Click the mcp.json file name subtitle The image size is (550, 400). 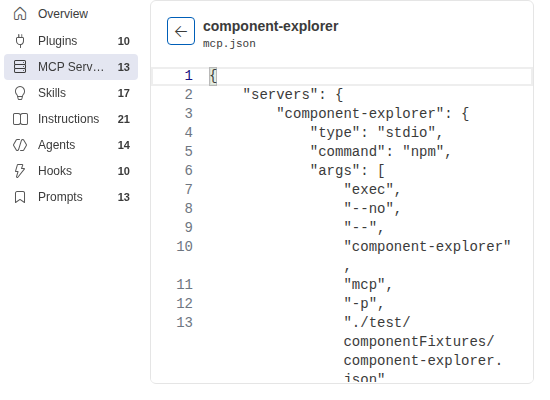229,44
